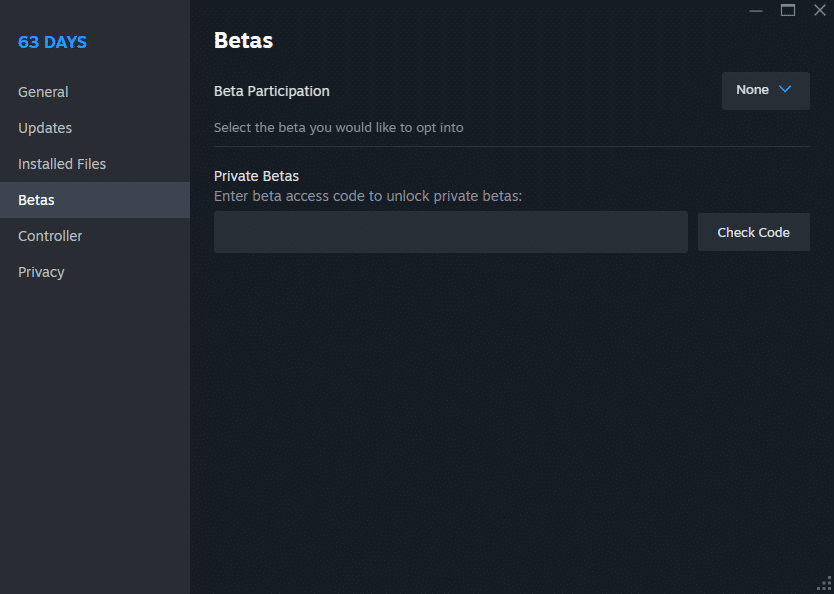This screenshot has height=594, width=834.
Task: Open the General settings tab
Action: (95, 92)
